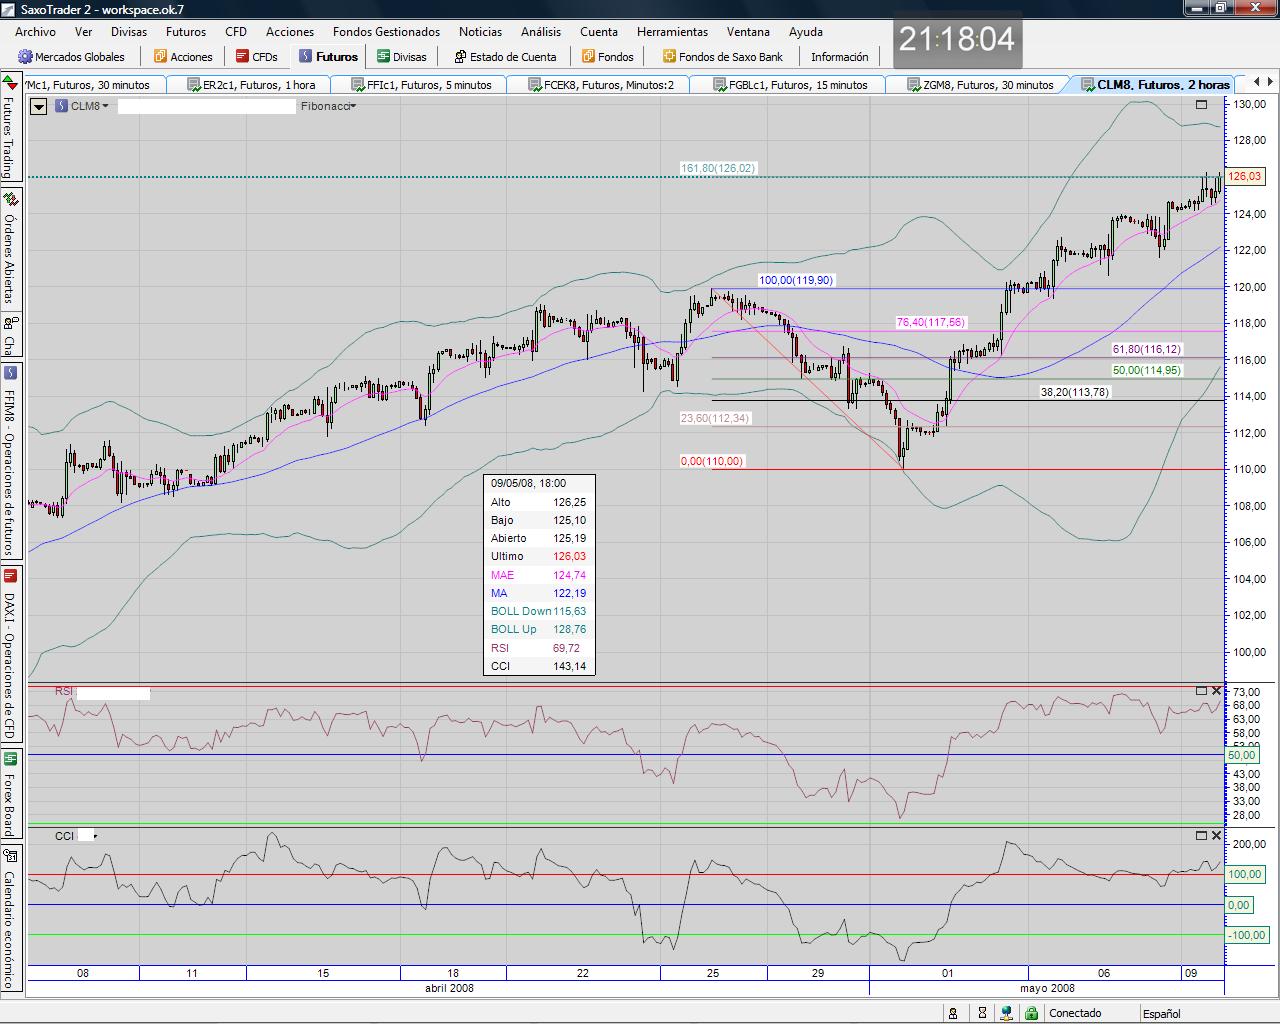Expand the CLM8 instrument dropdown

(85, 106)
